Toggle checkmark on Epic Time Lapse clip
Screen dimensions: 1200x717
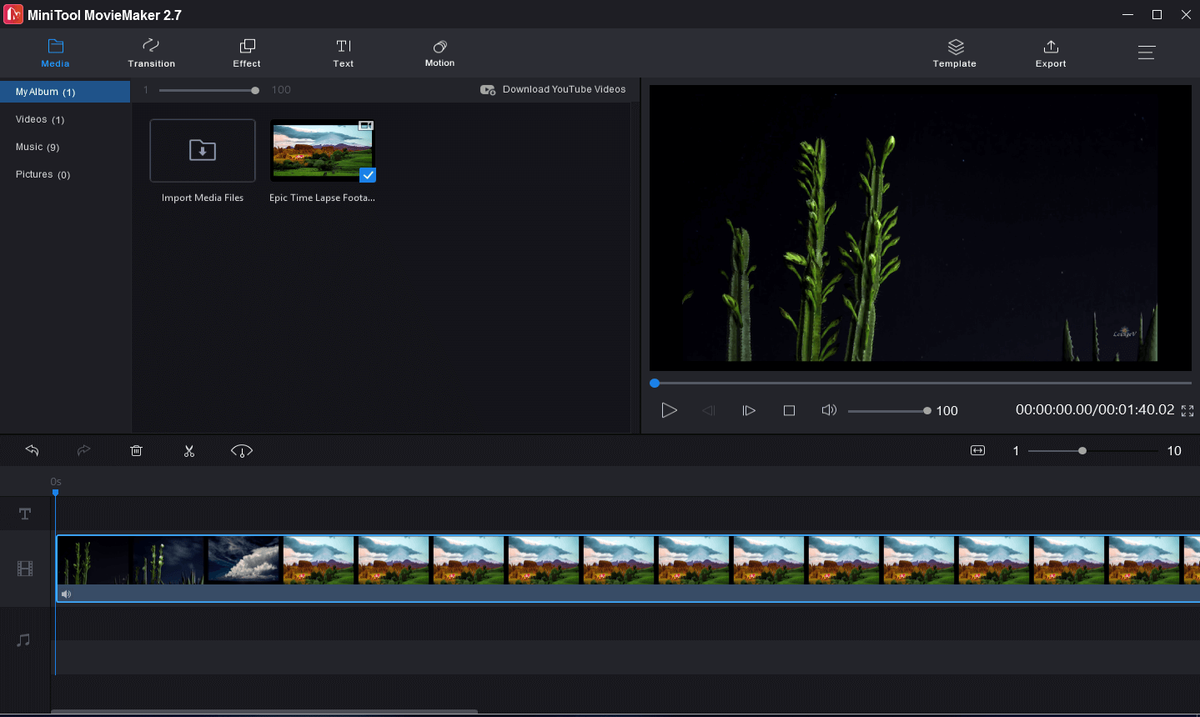pyautogui.click(x=367, y=175)
